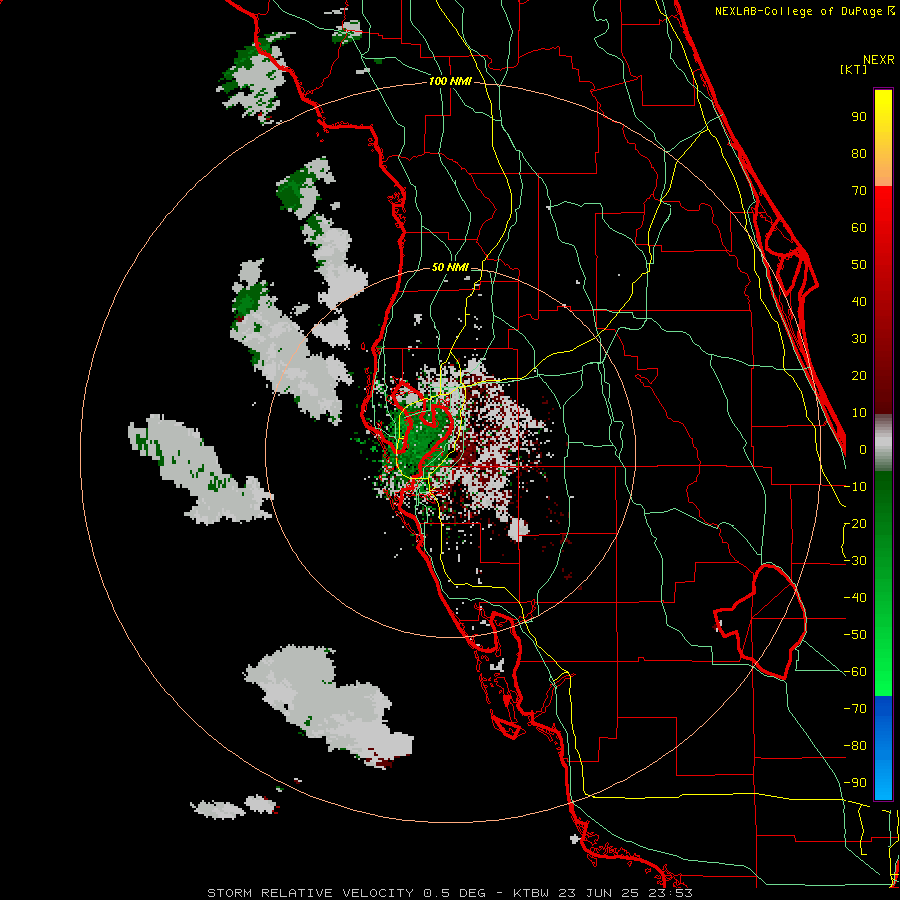
Task: Click the "NEXR" label at top right
Action: (879, 60)
